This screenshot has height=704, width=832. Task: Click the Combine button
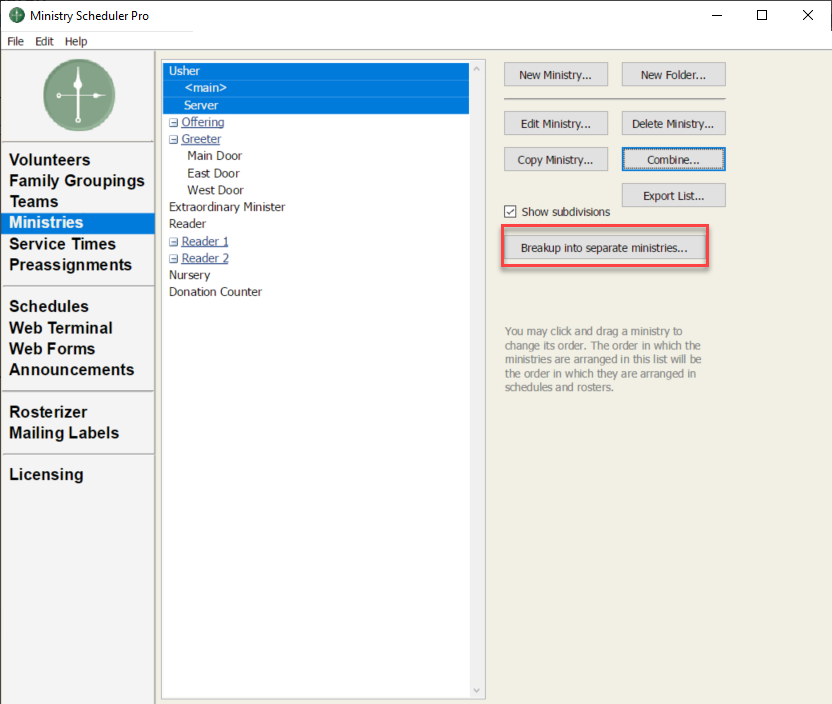[673, 160]
